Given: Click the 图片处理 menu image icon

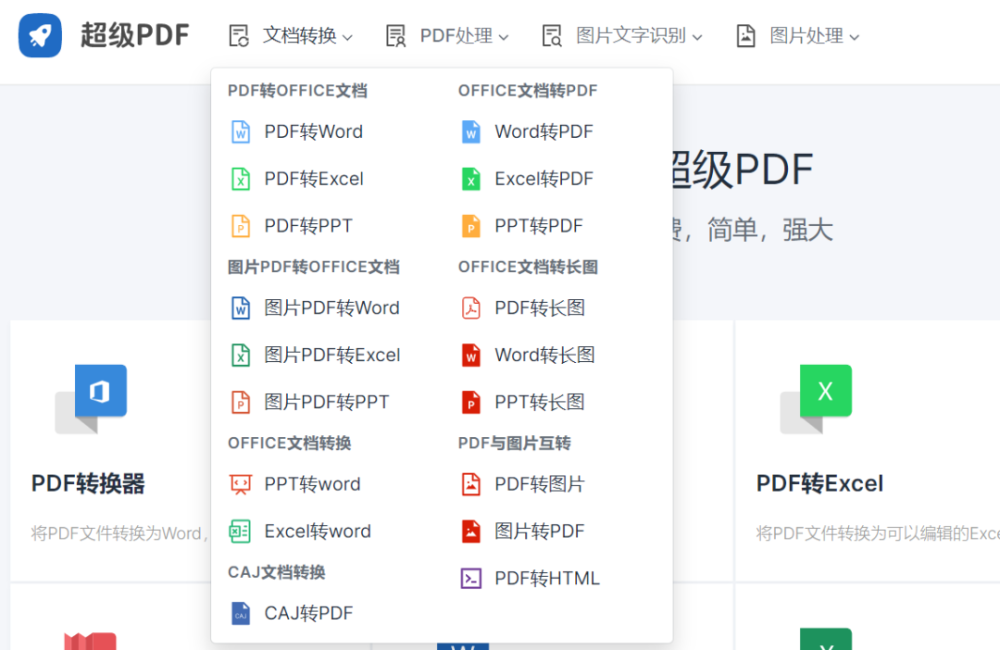Looking at the screenshot, I should coord(746,36).
